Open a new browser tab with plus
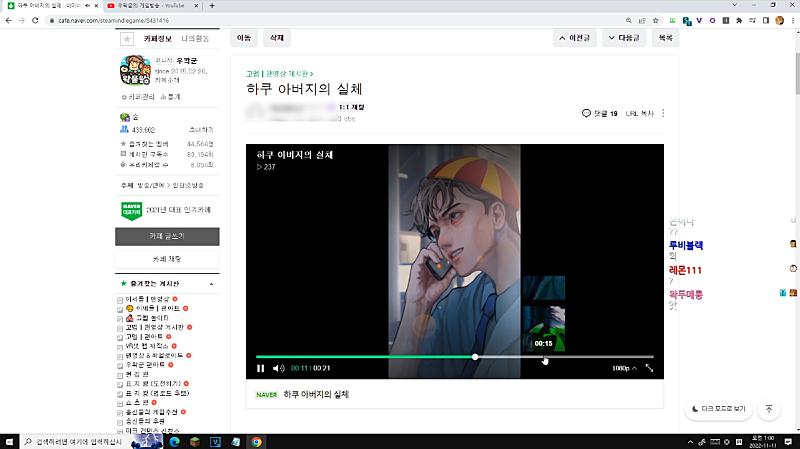 [212, 6]
